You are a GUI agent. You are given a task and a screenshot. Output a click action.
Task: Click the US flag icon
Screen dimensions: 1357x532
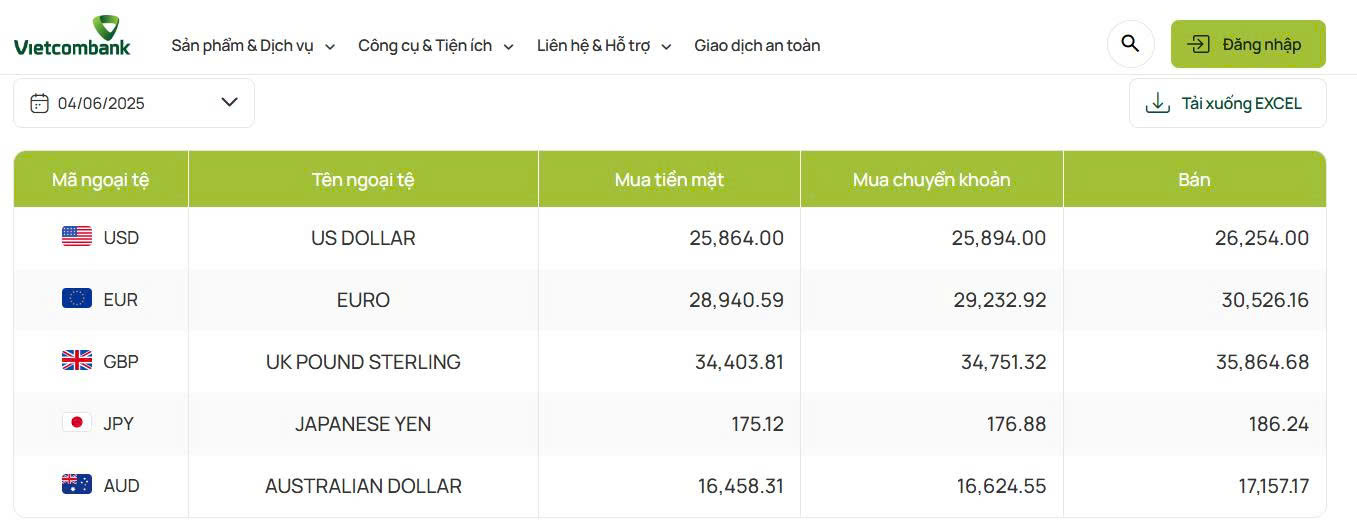click(x=77, y=237)
